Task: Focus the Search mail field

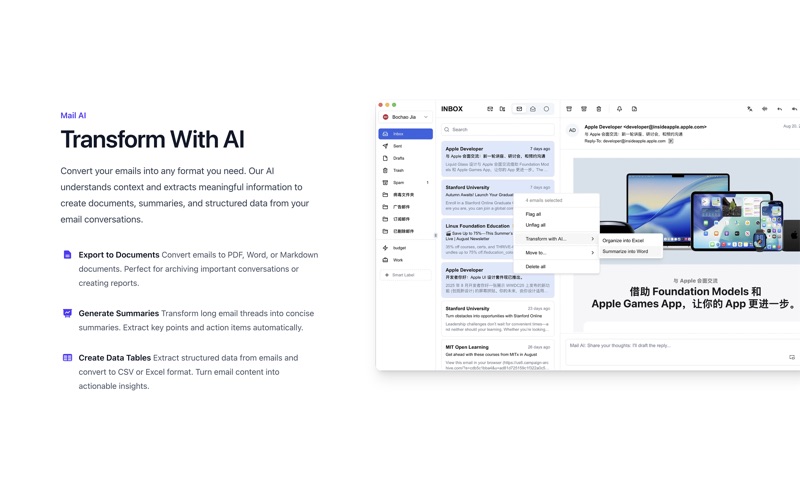Action: coord(498,130)
